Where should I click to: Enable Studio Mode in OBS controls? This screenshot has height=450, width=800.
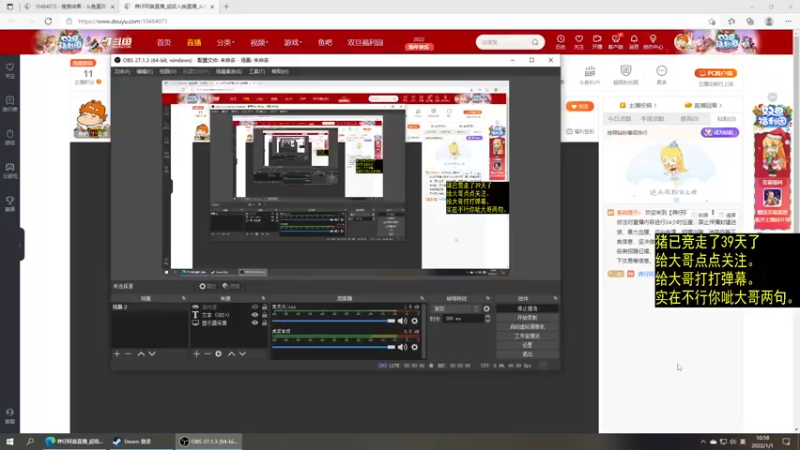click(x=527, y=336)
